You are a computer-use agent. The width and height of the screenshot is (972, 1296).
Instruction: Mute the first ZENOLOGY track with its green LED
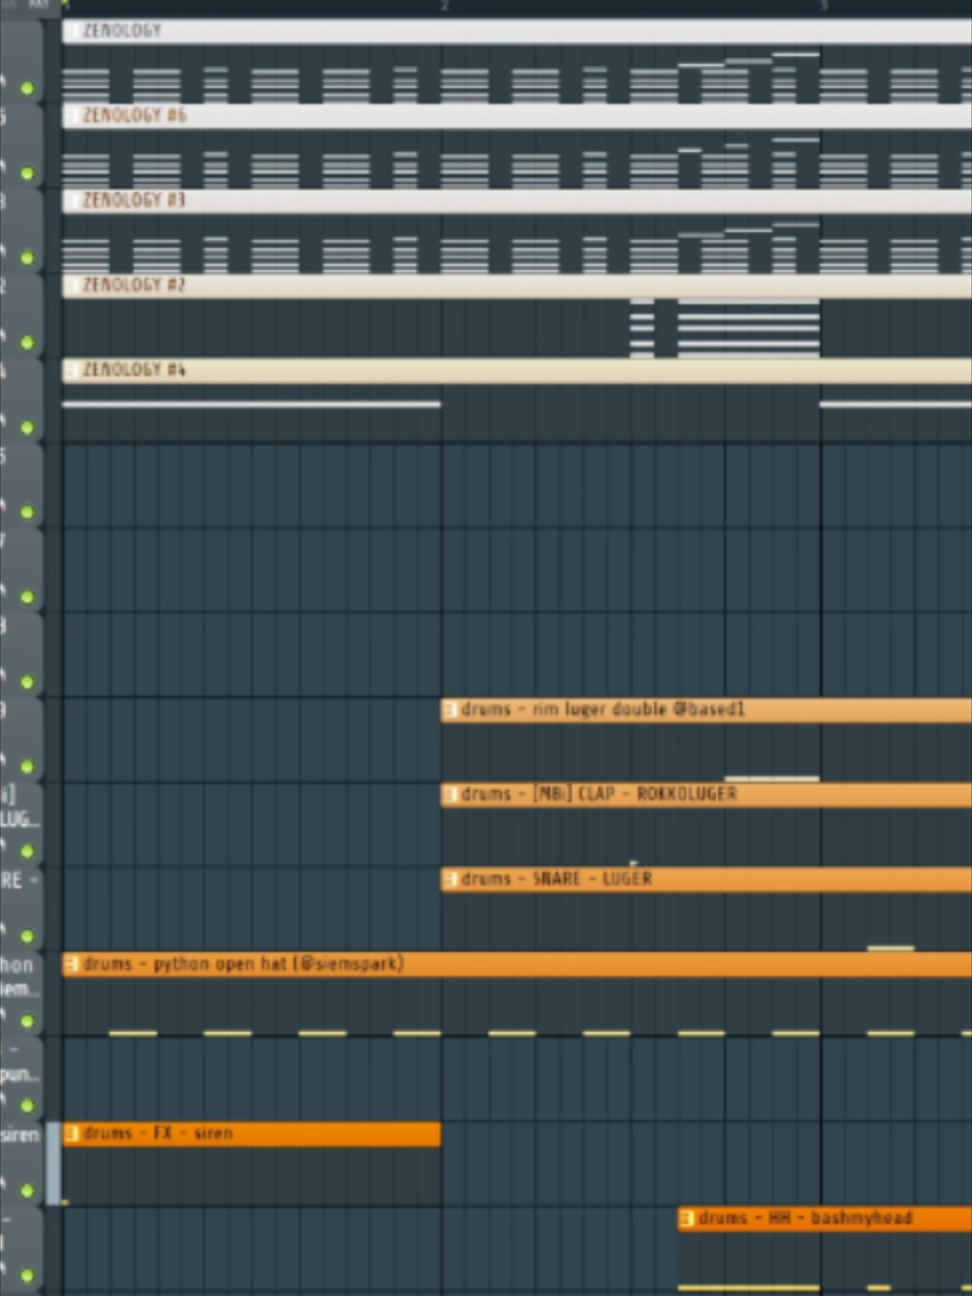point(27,88)
